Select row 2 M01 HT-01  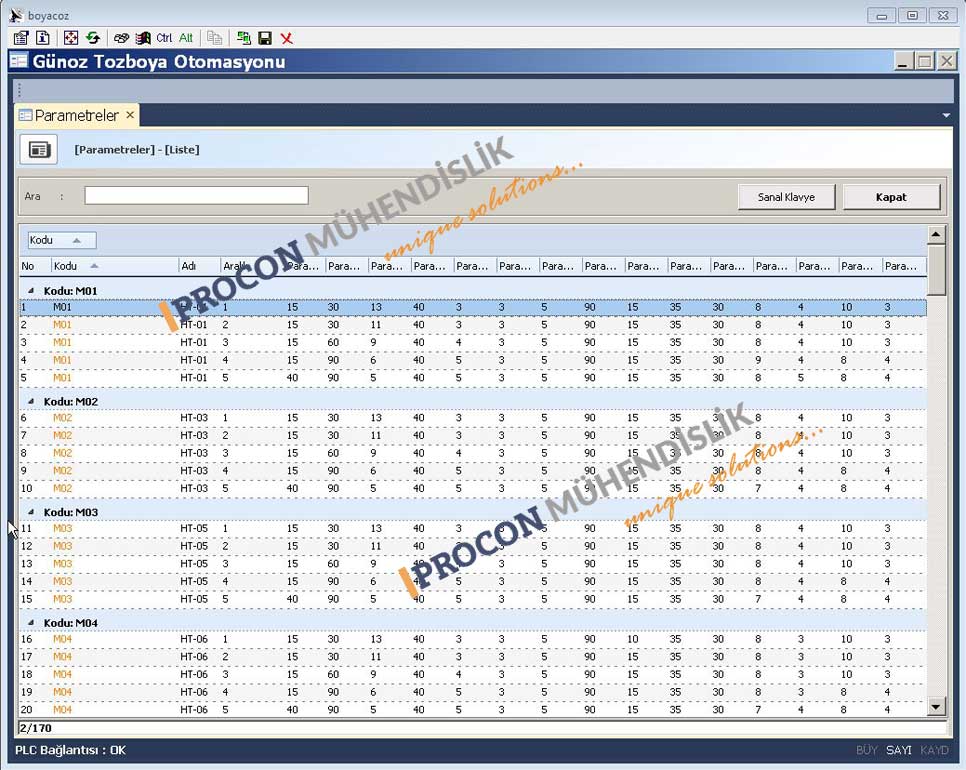pos(473,325)
